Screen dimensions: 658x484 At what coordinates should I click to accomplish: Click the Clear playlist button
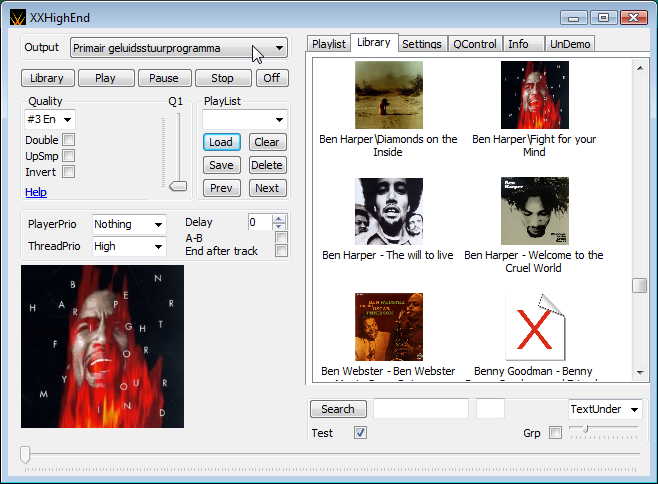pos(267,142)
